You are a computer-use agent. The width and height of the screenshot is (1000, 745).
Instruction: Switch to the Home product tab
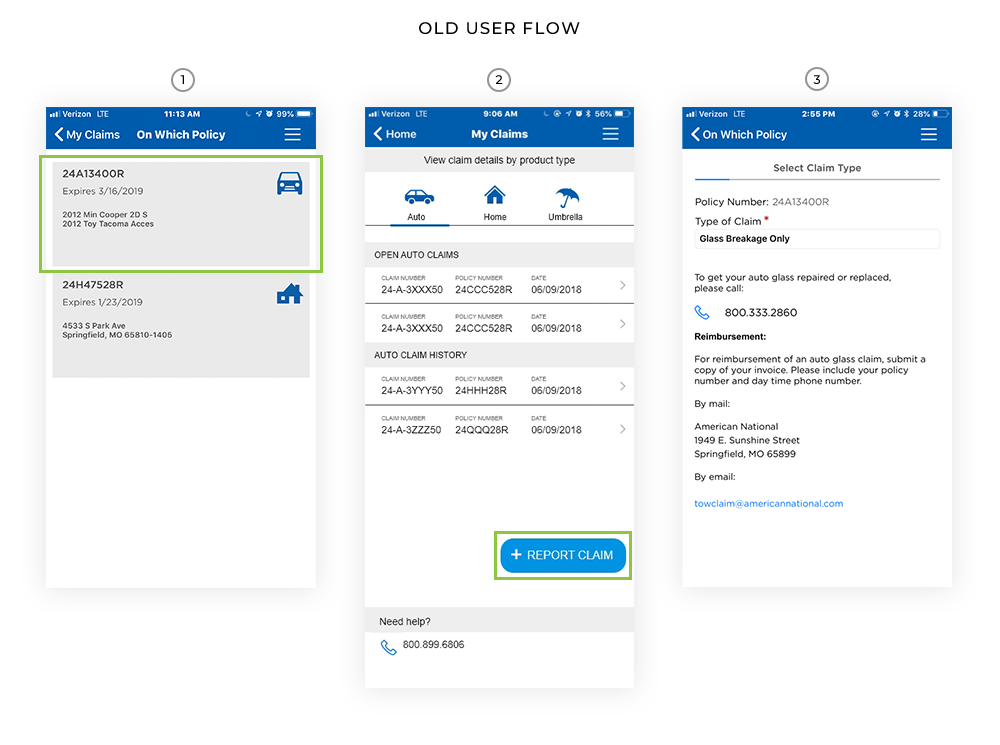pyautogui.click(x=494, y=197)
